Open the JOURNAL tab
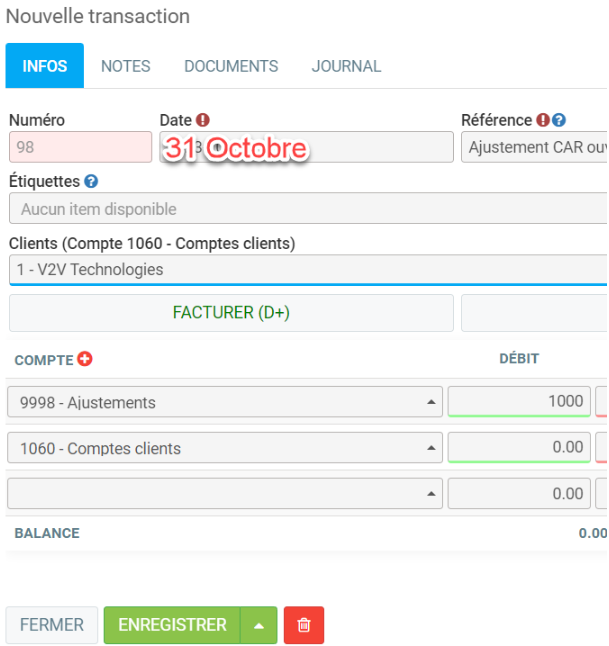This screenshot has height=646, width=609. (346, 66)
